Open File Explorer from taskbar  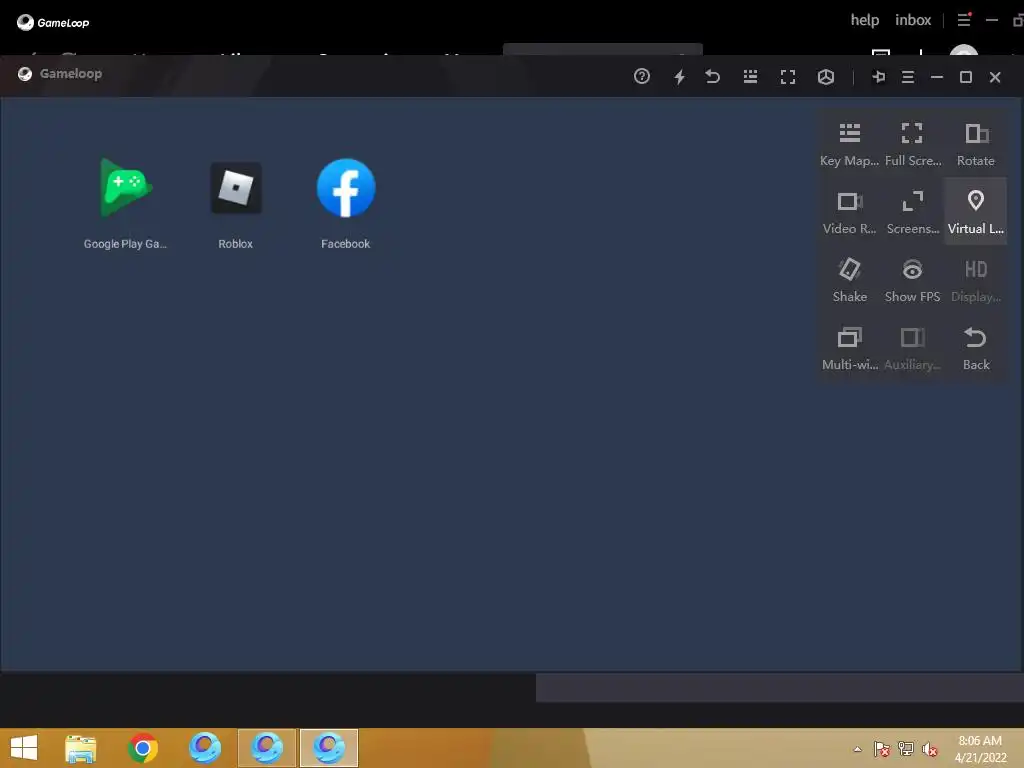[x=80, y=748]
